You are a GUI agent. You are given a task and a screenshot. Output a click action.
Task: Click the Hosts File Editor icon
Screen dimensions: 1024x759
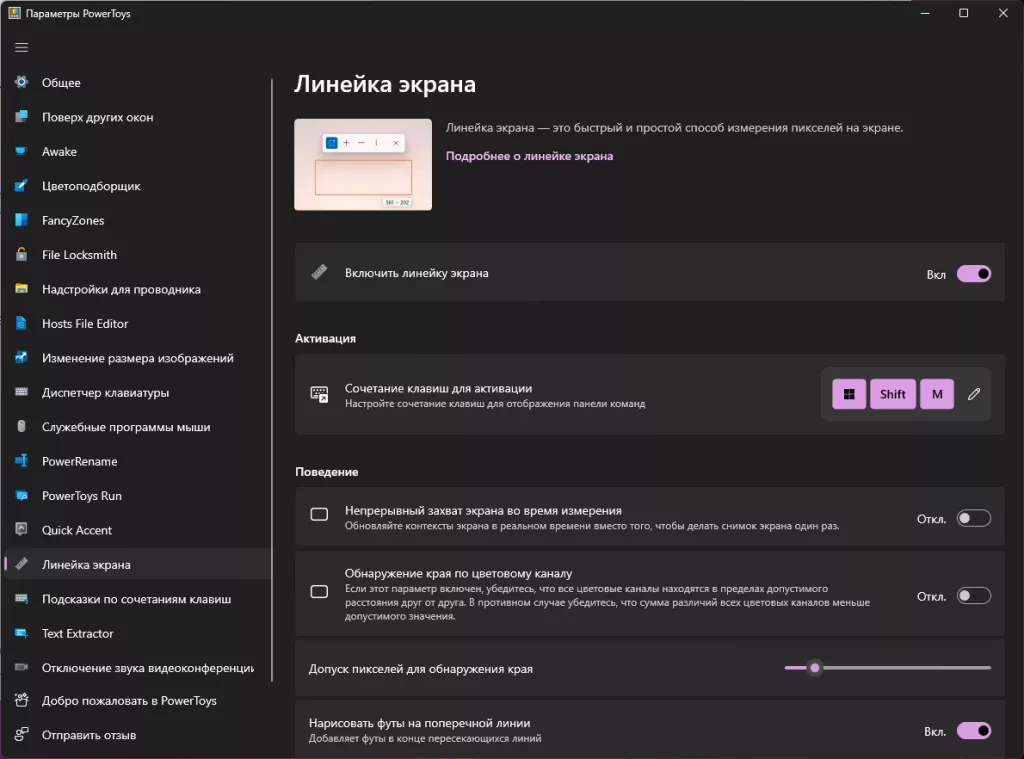click(22, 323)
